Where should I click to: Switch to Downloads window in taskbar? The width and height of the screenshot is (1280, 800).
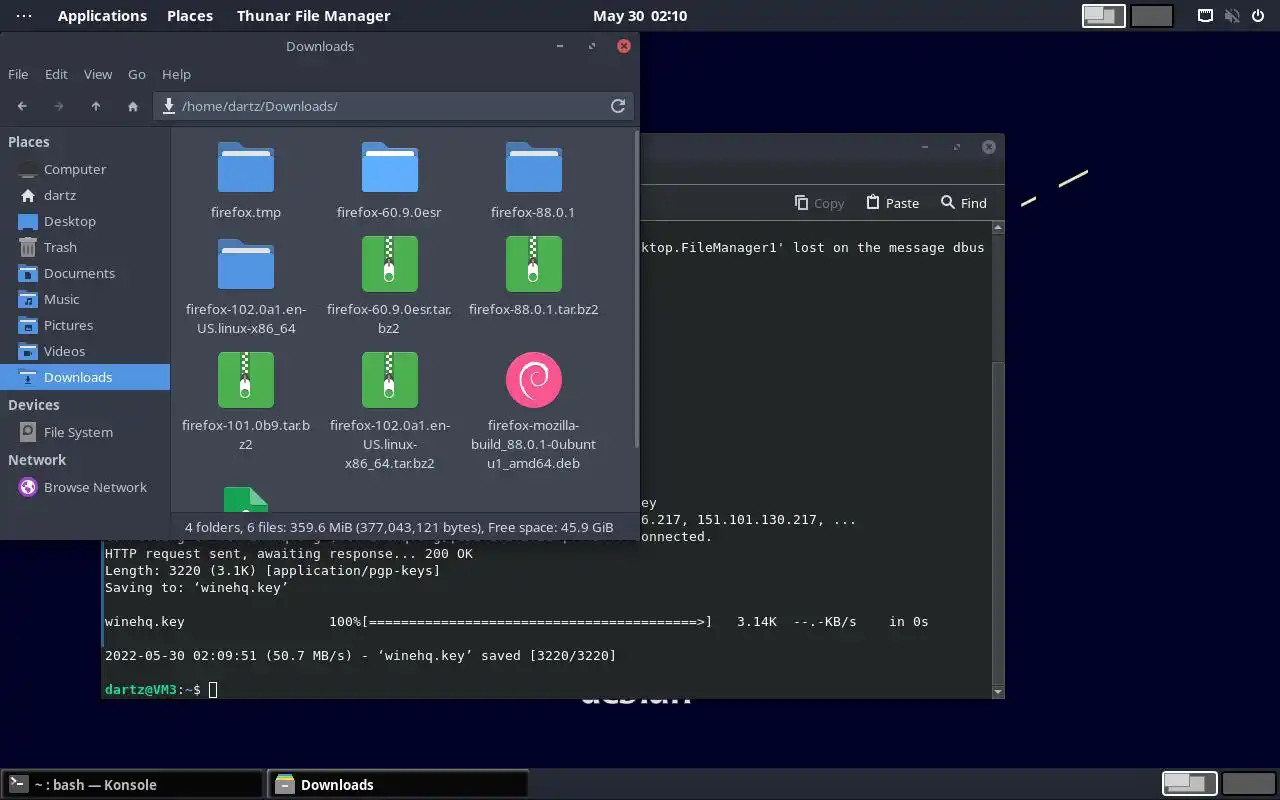click(x=397, y=784)
